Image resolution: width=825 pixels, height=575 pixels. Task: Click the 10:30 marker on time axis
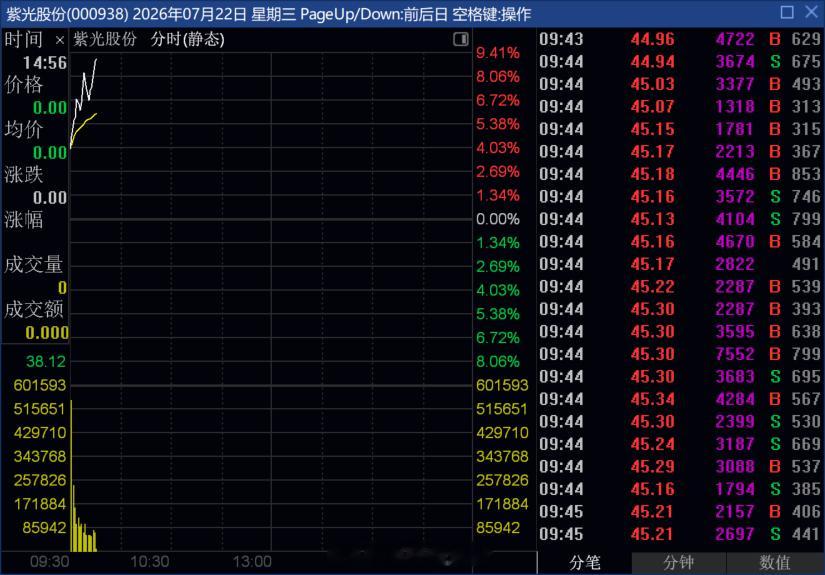149,562
